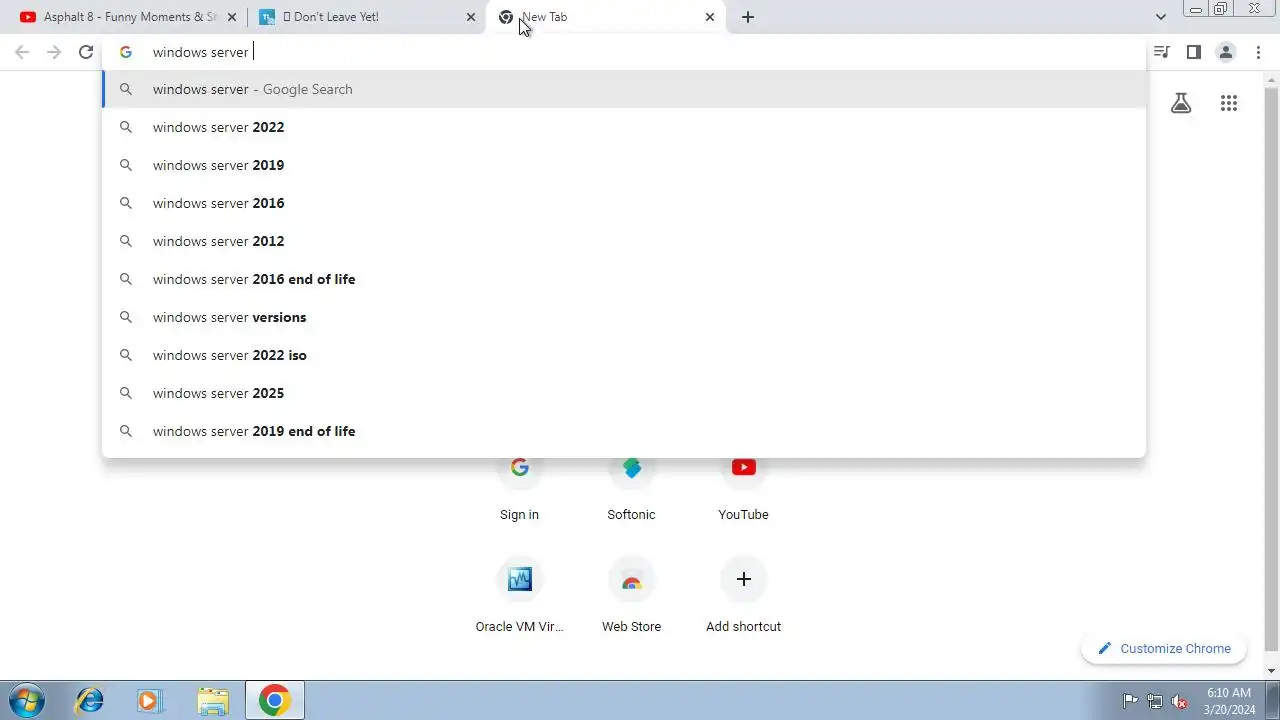Select windows server 2022 iso suggestion
This screenshot has width=1280, height=720.
[x=624, y=355]
